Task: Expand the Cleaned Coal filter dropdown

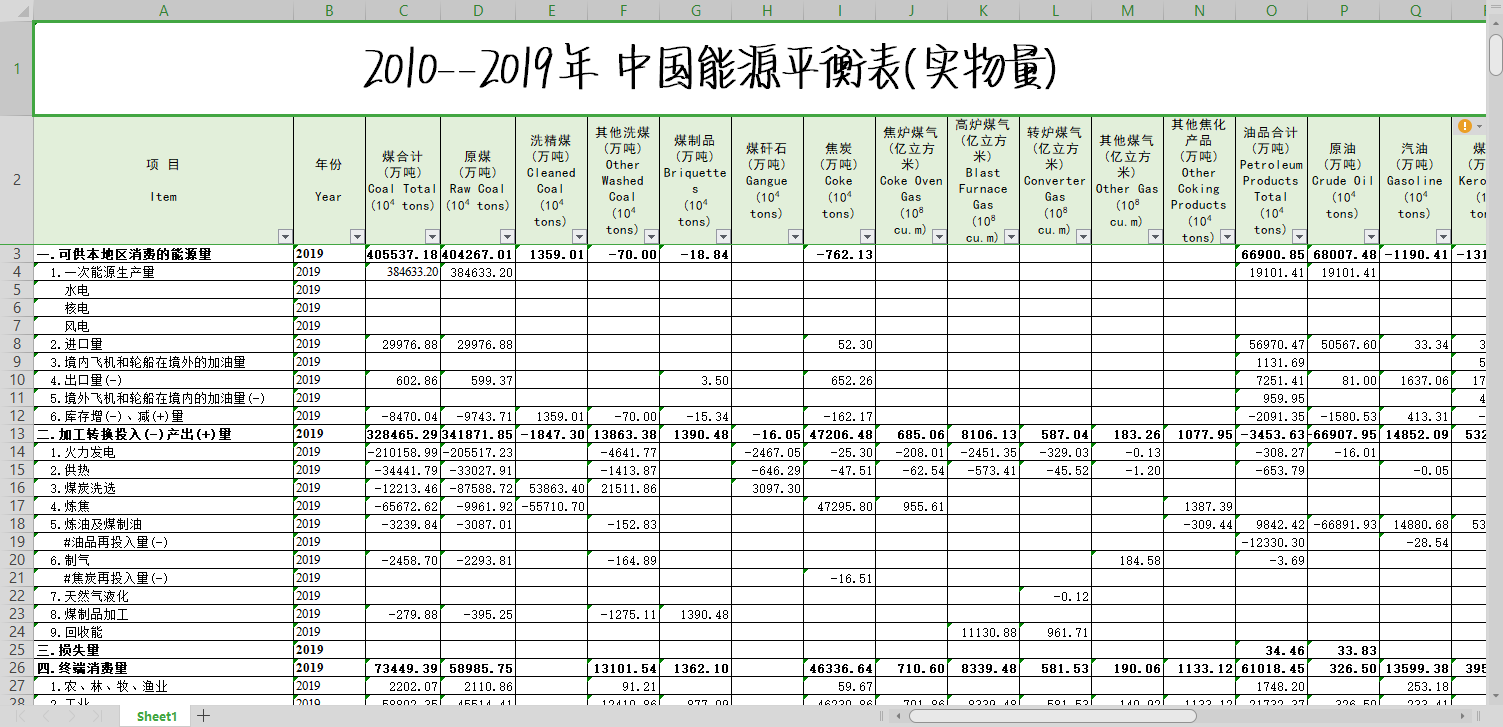Action: coord(579,237)
